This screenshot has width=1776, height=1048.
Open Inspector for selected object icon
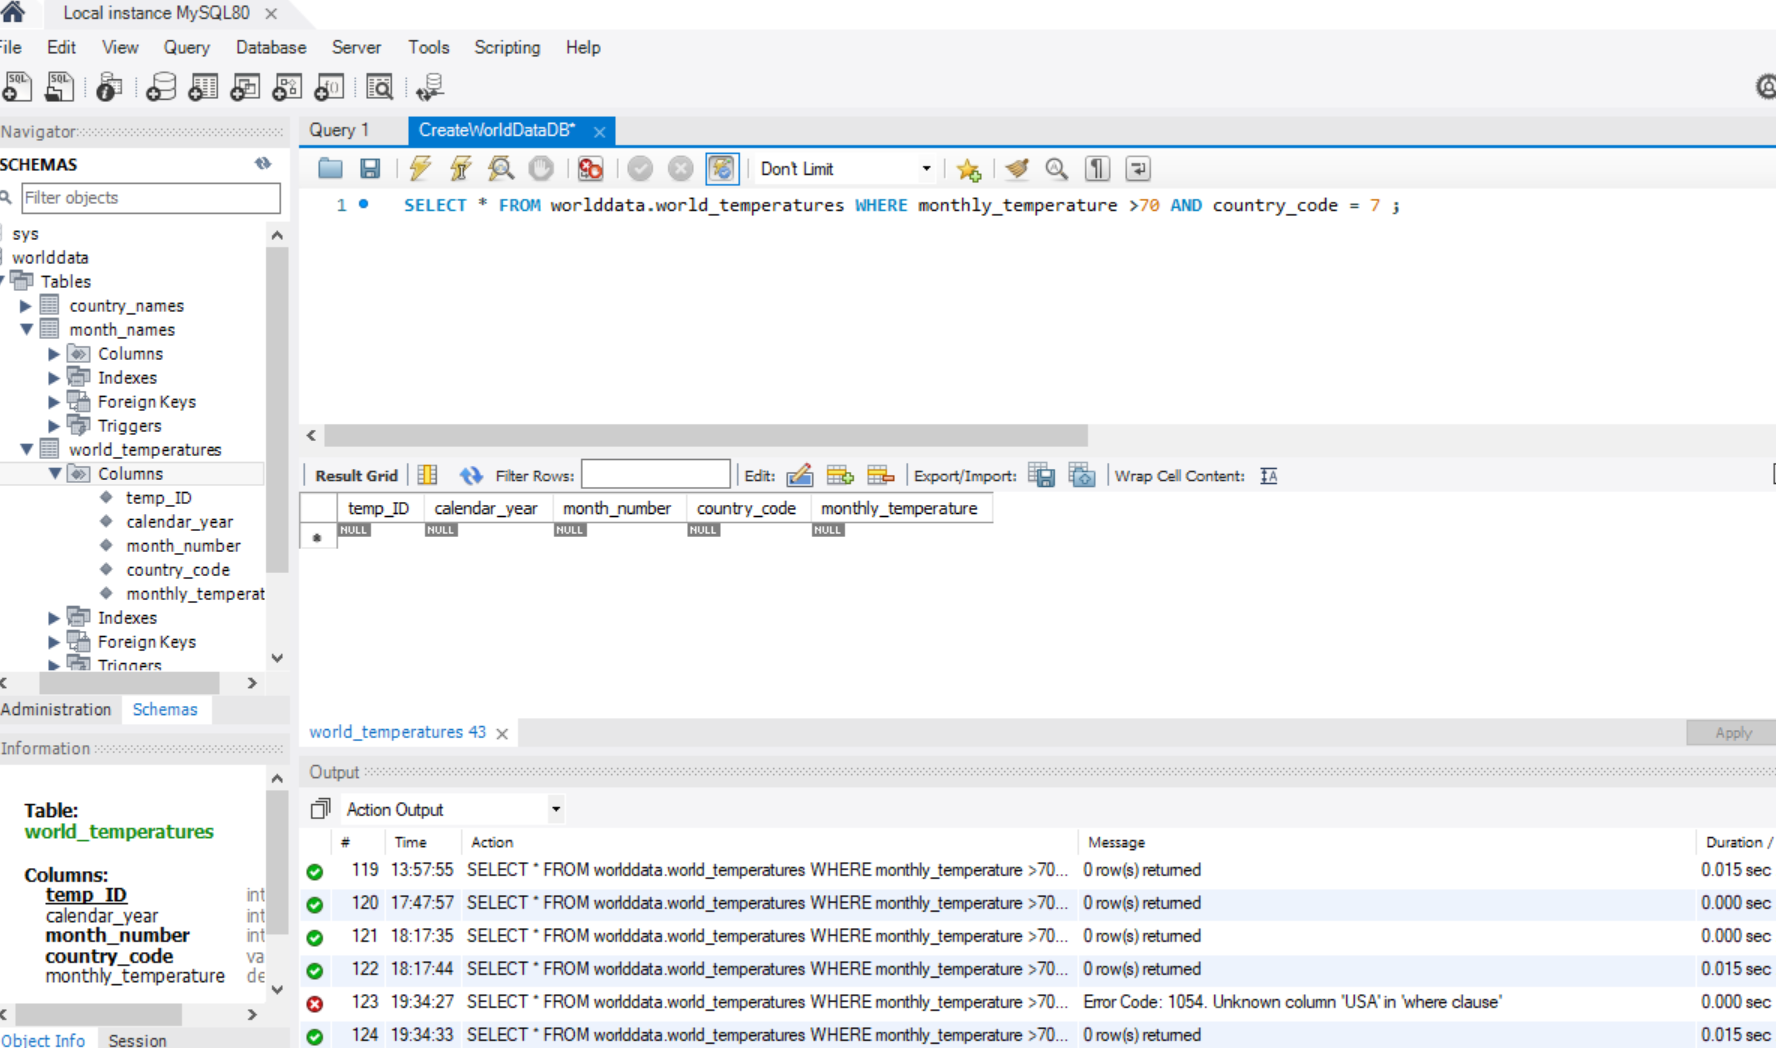pyautogui.click(x=109, y=87)
